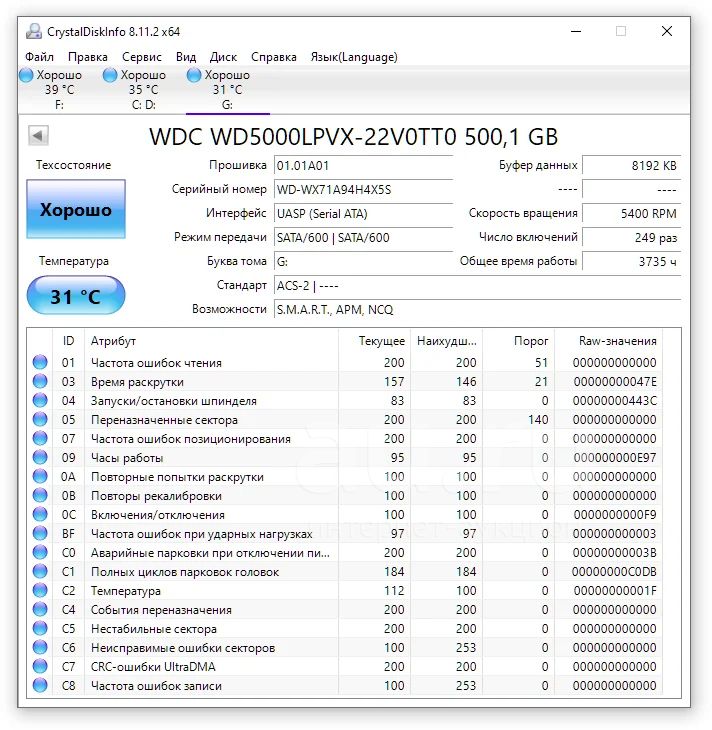712x730 pixels.
Task: Click the status icon for attribute BF
Action: pos(40,533)
